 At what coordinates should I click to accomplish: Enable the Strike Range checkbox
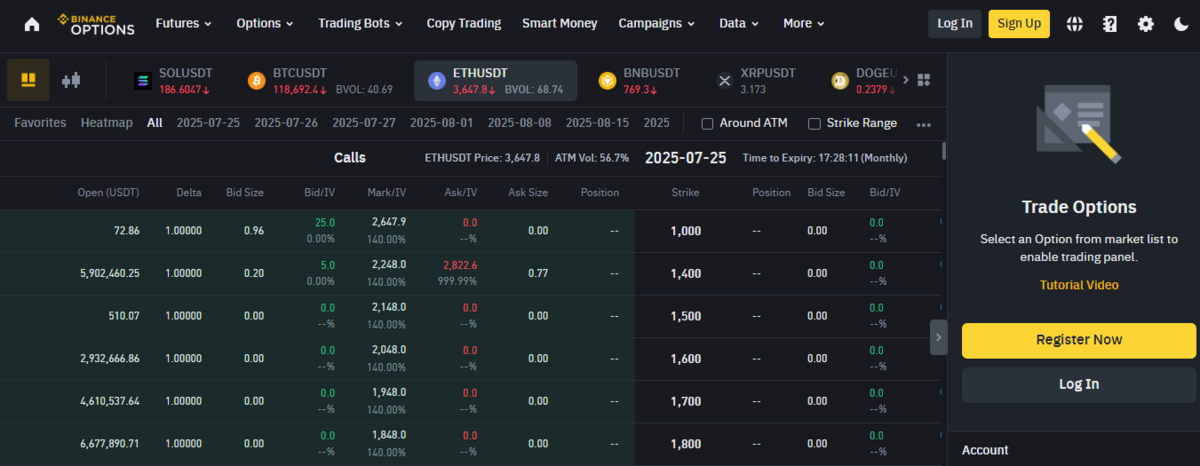pyautogui.click(x=814, y=123)
